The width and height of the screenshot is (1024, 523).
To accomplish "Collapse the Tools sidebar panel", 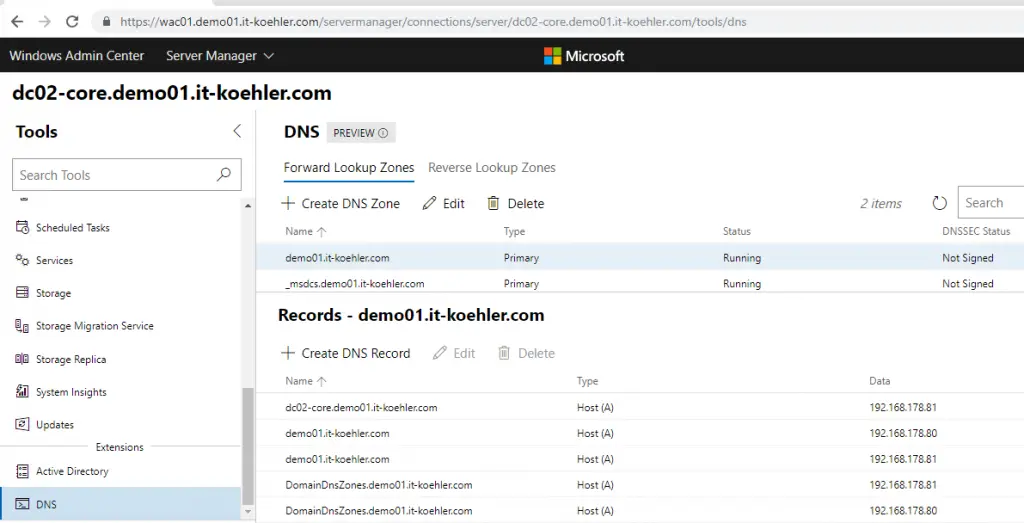I will (237, 131).
